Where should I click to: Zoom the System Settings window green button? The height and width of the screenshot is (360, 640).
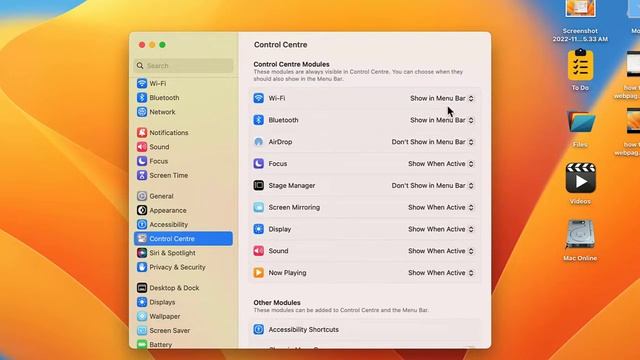[162, 45]
